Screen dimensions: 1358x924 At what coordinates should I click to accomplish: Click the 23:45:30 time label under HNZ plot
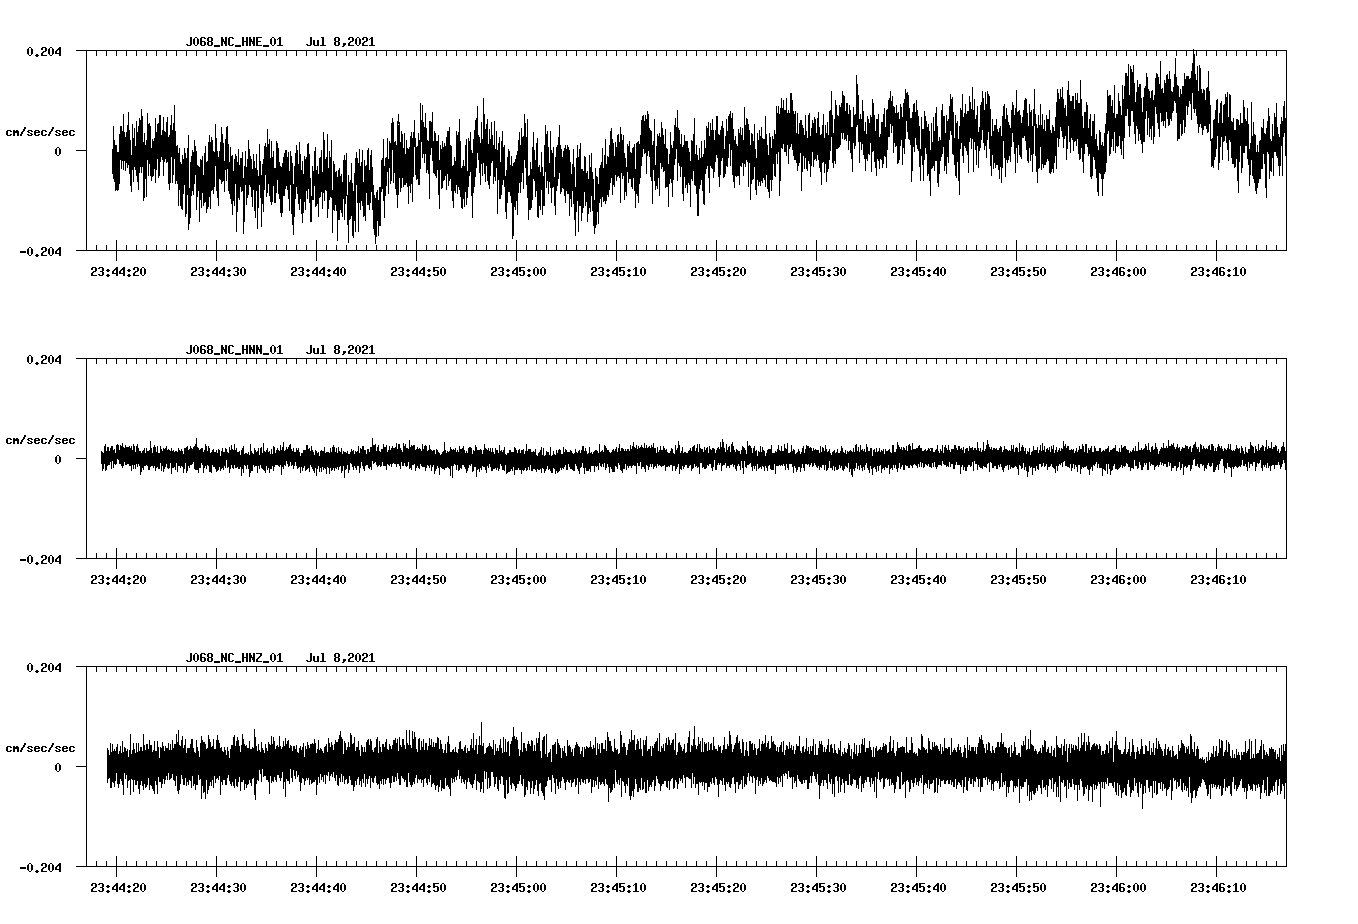pos(818,888)
